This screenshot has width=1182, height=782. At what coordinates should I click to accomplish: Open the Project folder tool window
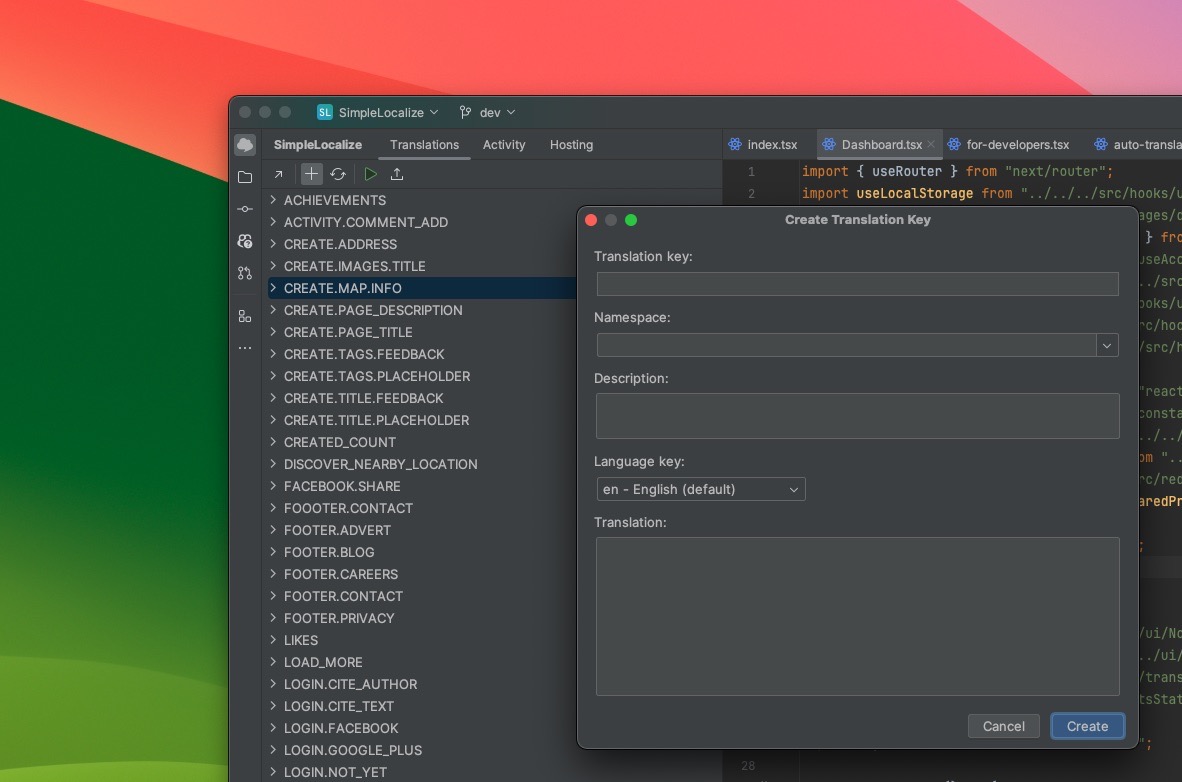click(x=245, y=177)
